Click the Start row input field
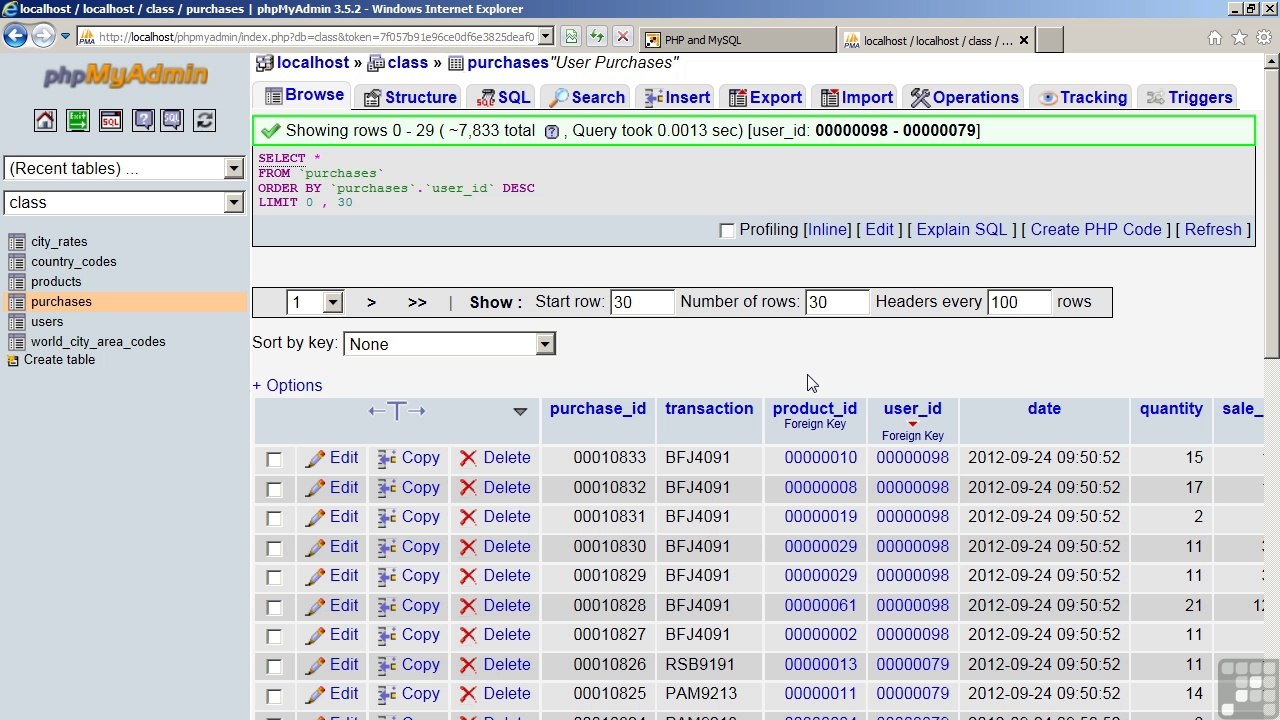The height and width of the screenshot is (720, 1280). pyautogui.click(x=642, y=302)
